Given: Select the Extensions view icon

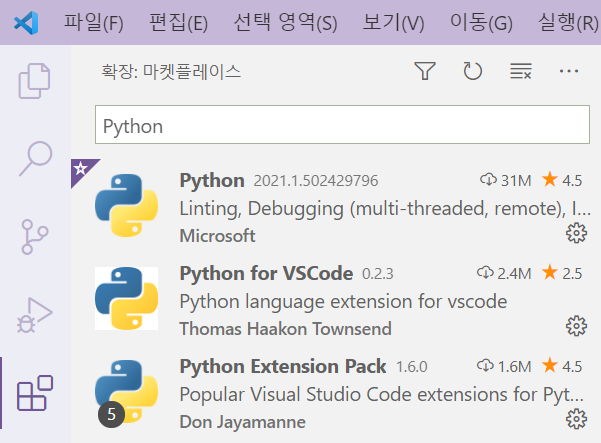Looking at the screenshot, I should (x=34, y=393).
